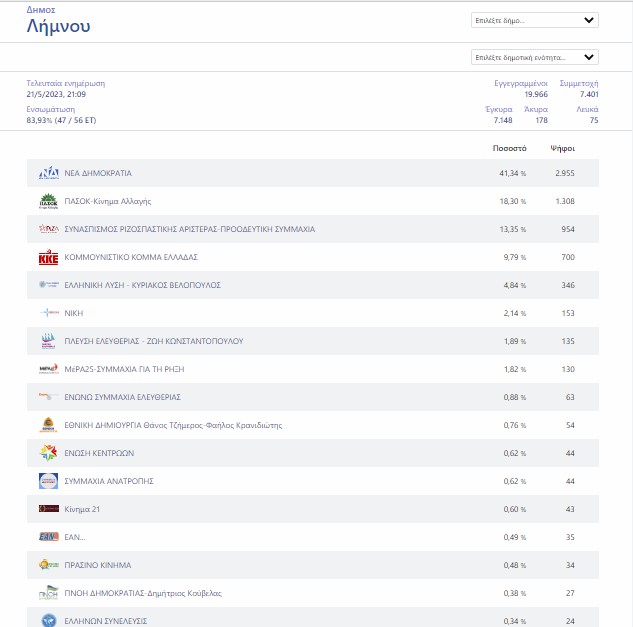Screen dimensions: 633x627
Task: Click the Ελληνική Λύση party logo
Action: tap(48, 285)
